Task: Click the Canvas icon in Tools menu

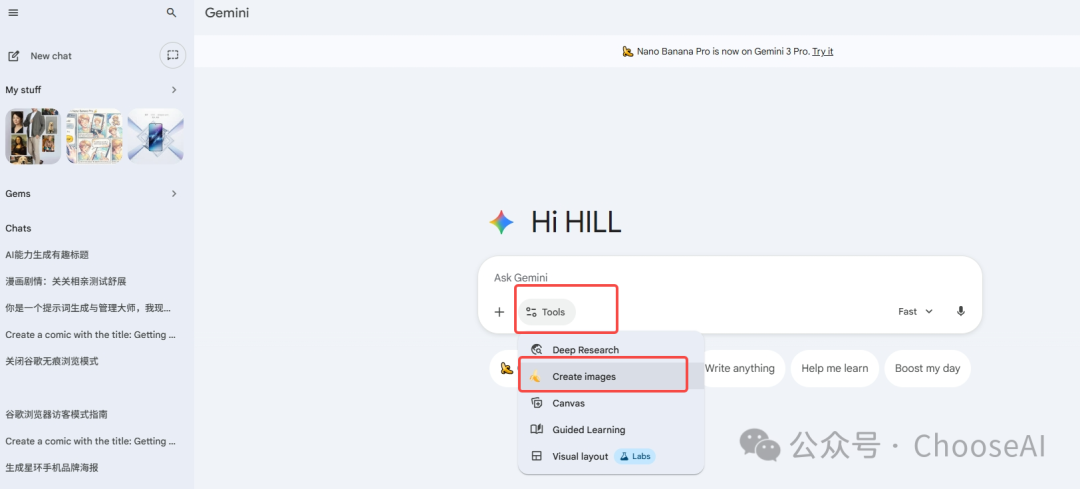Action: (x=537, y=403)
